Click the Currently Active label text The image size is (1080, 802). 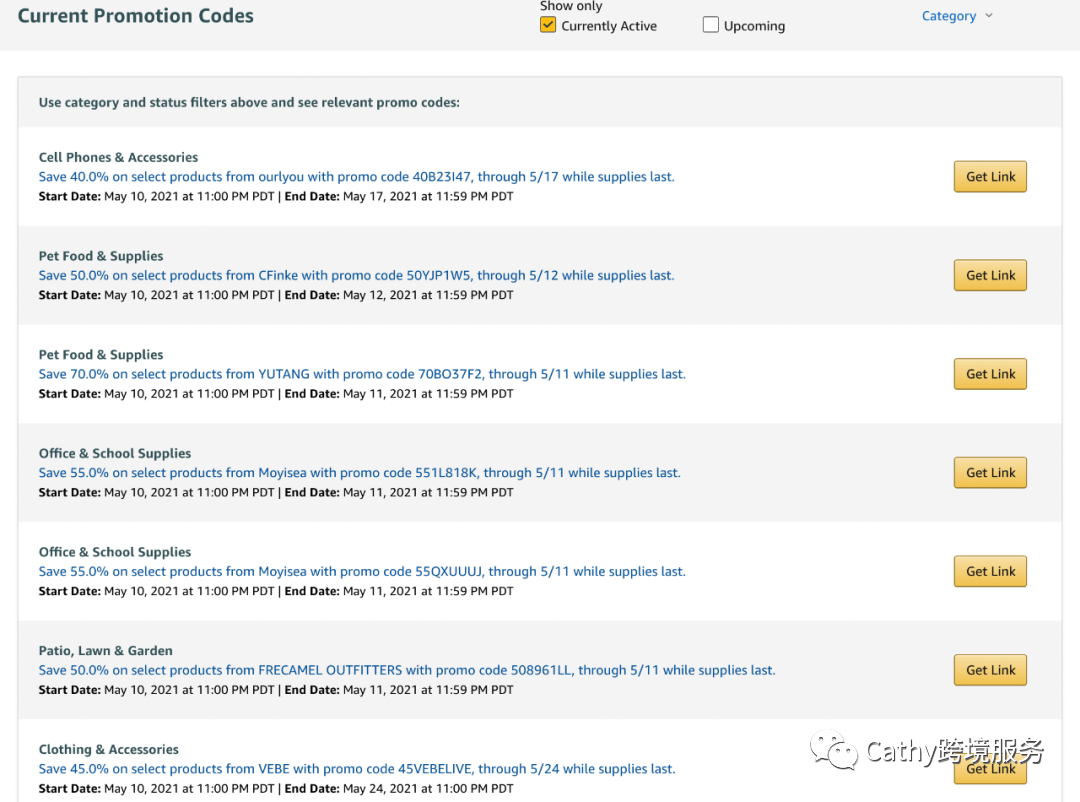tap(609, 25)
